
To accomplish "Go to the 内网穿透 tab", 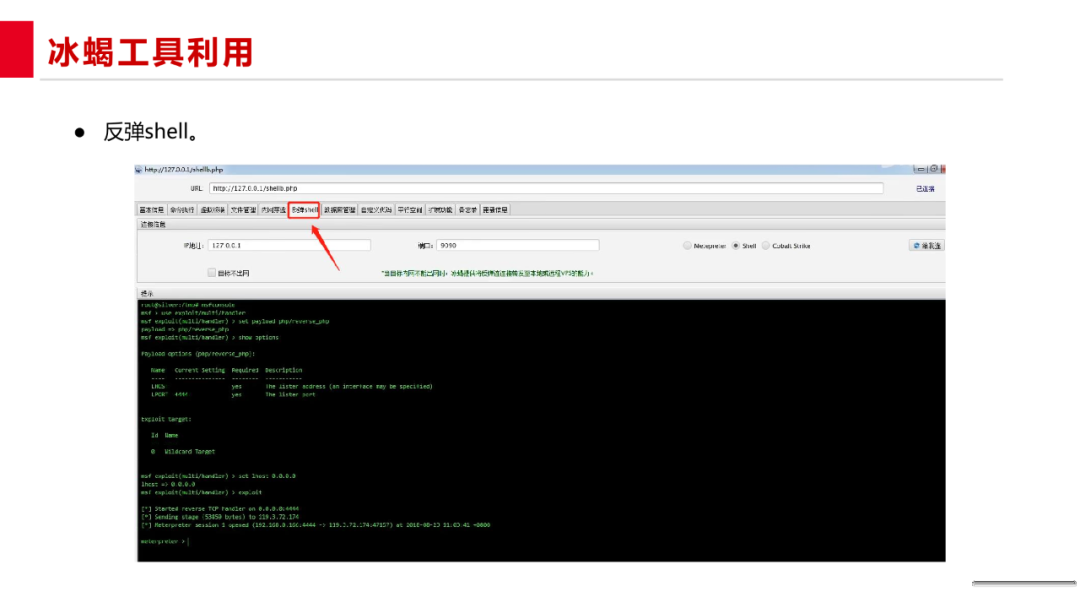I will (x=273, y=210).
